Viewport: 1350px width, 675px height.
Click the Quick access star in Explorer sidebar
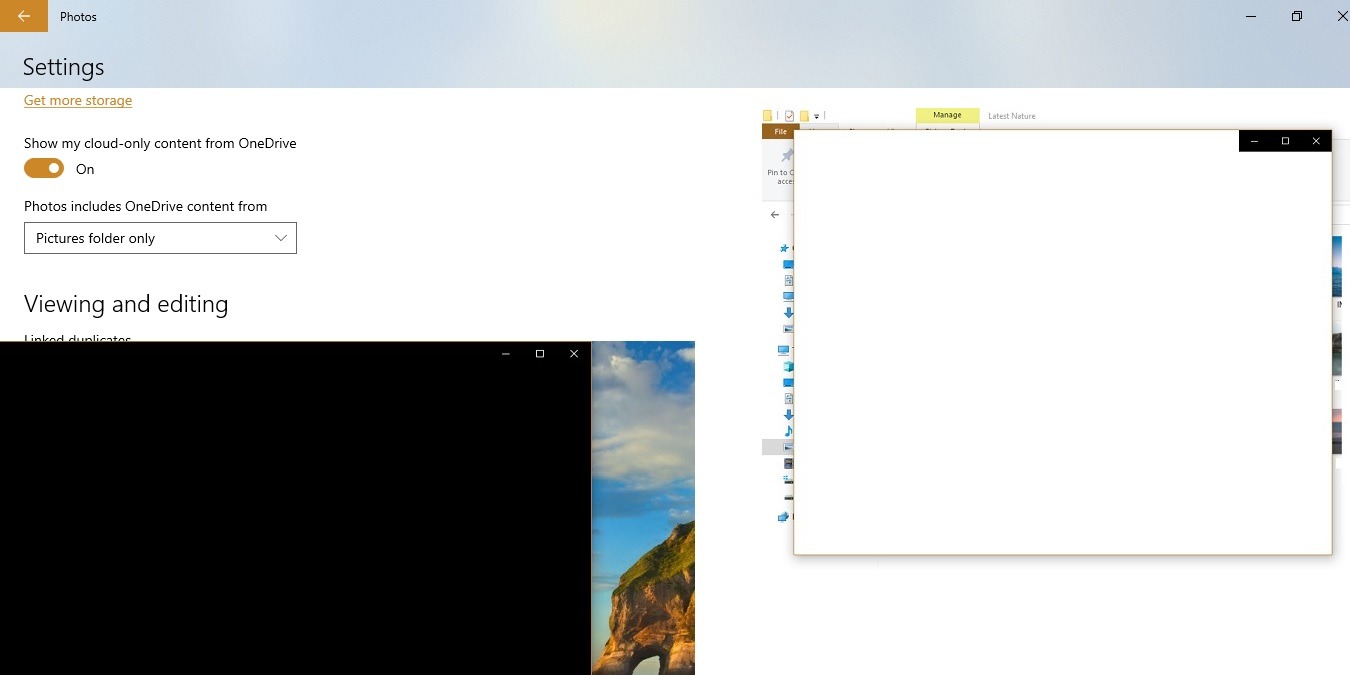click(x=786, y=248)
